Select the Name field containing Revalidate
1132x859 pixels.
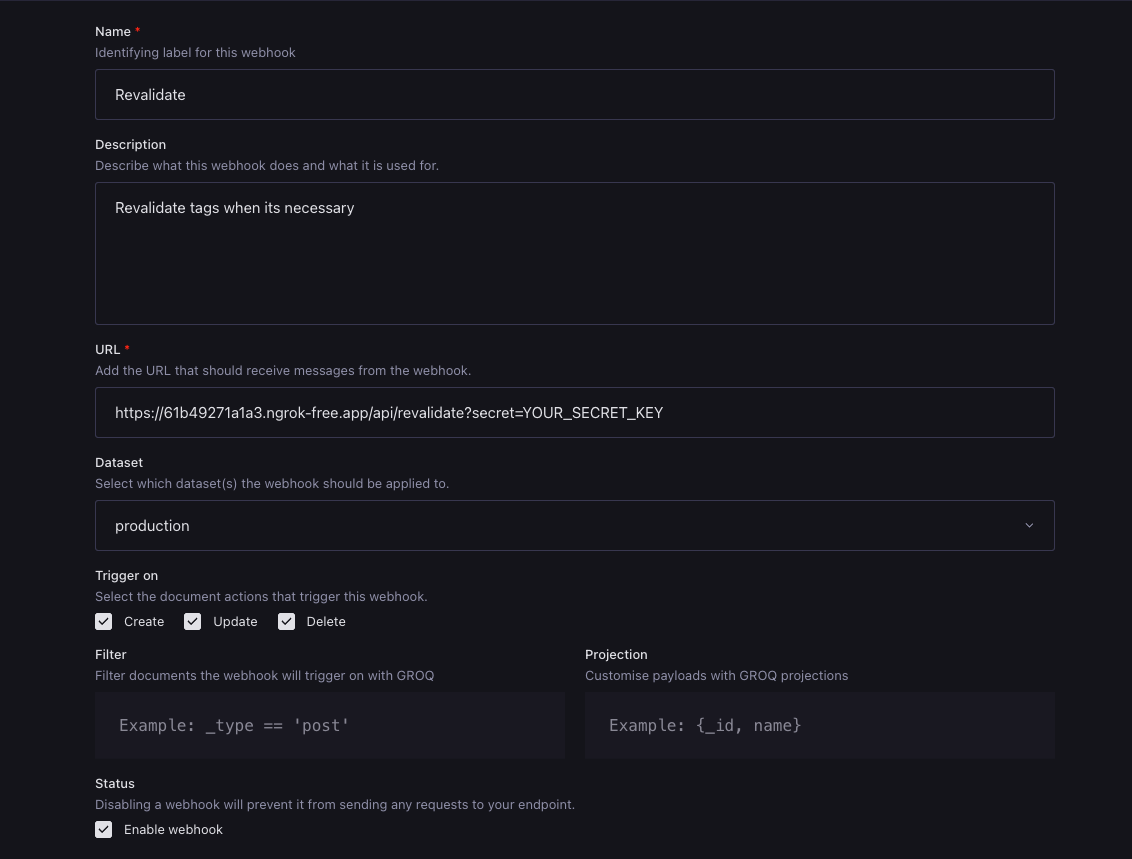click(x=575, y=94)
